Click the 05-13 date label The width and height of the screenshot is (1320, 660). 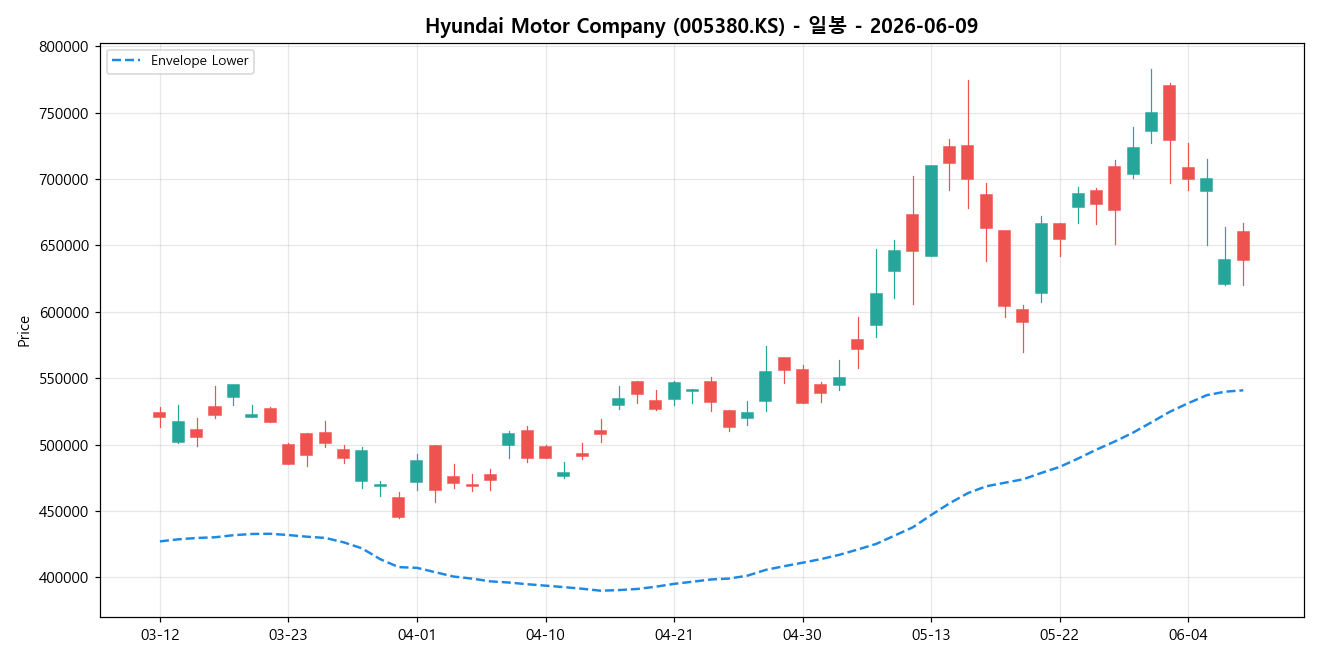pyautogui.click(x=930, y=634)
